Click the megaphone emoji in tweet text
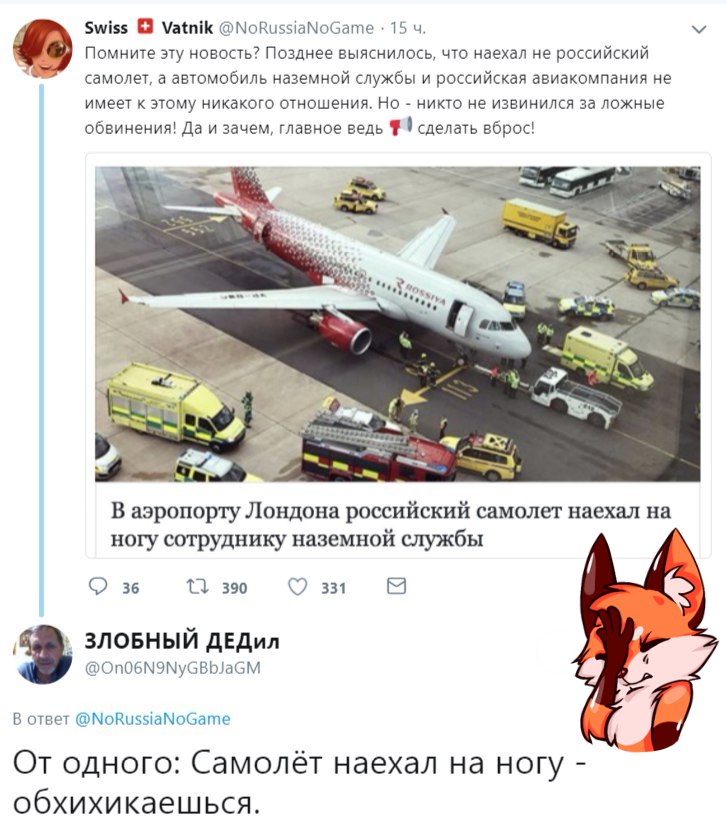 tap(400, 126)
